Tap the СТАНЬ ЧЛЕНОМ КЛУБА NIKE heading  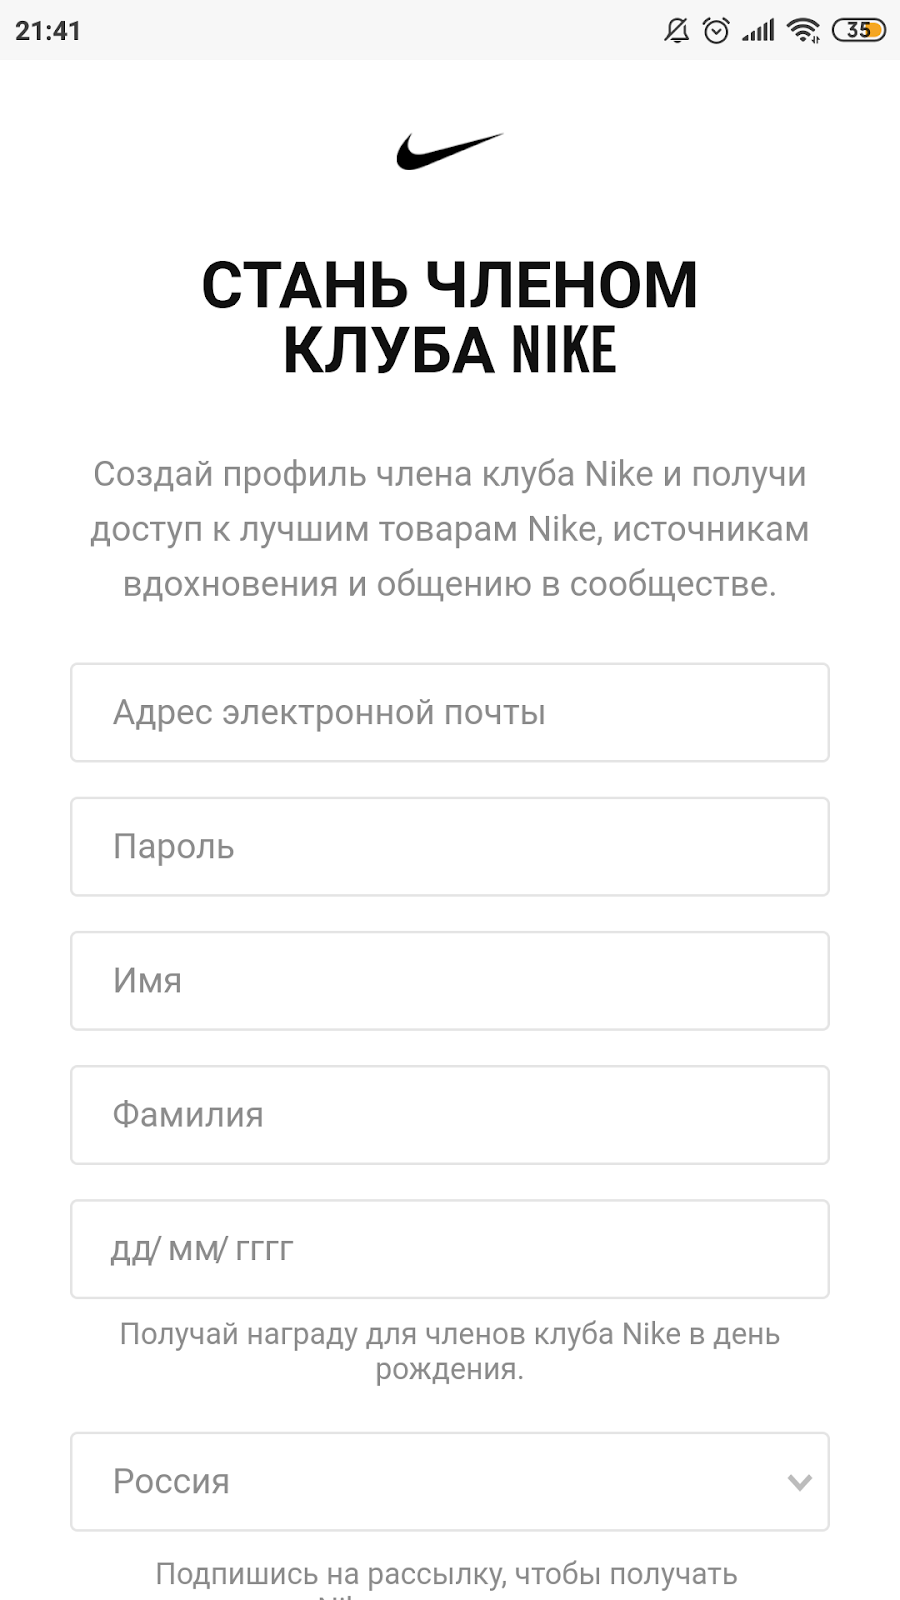click(x=450, y=317)
